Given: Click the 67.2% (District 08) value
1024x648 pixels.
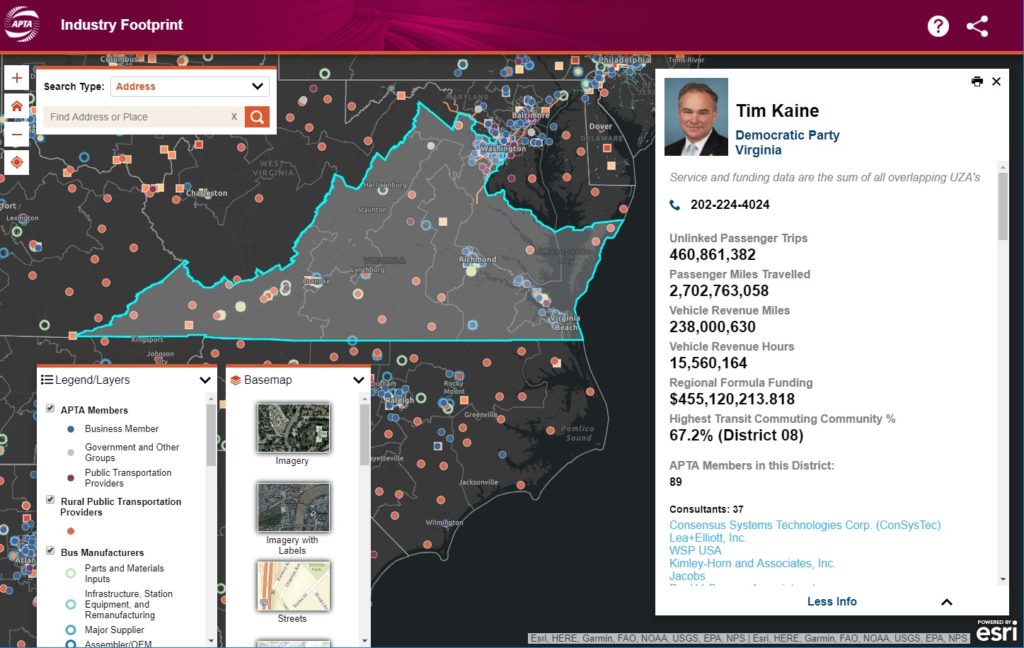Looking at the screenshot, I should coord(736,435).
